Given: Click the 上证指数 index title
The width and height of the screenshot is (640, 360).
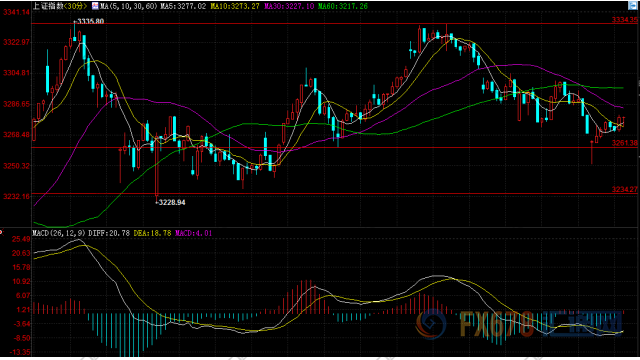Looking at the screenshot, I should 48,6.
